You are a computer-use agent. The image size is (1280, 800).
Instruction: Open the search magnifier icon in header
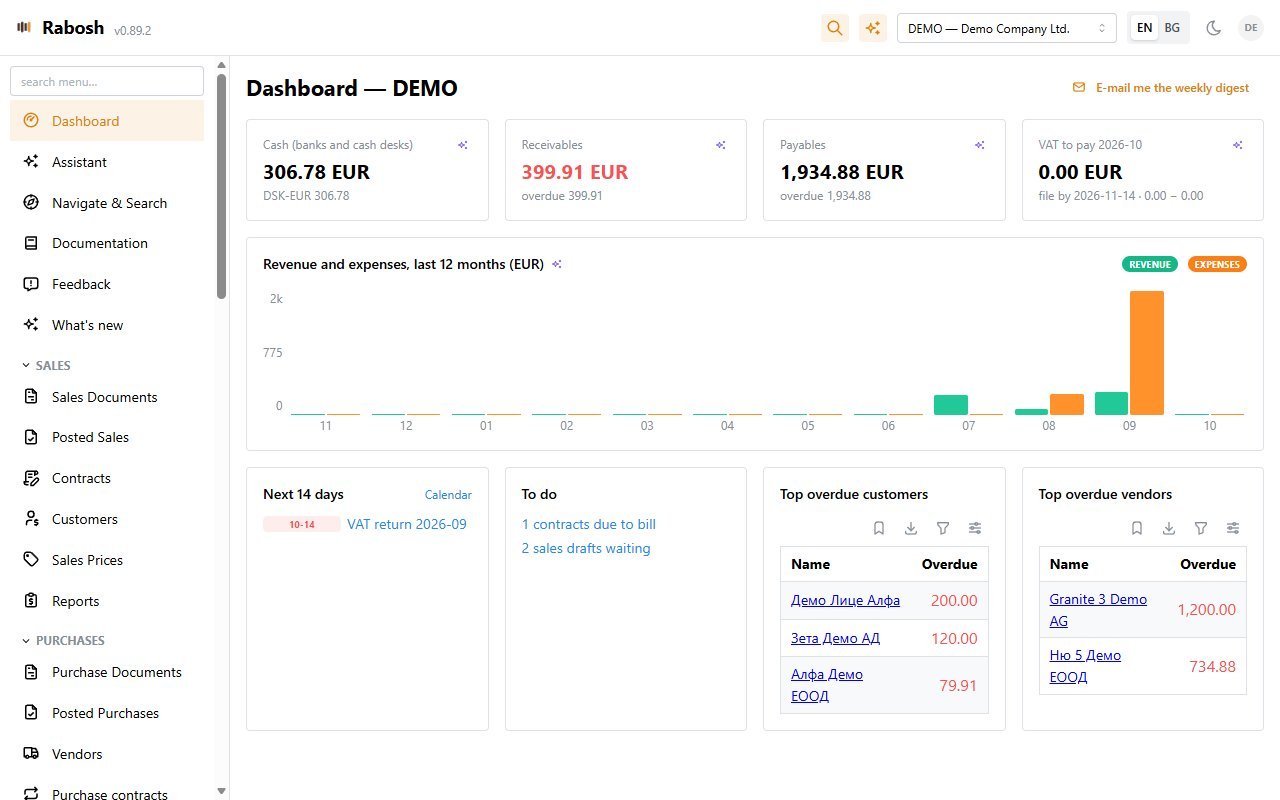tap(835, 28)
